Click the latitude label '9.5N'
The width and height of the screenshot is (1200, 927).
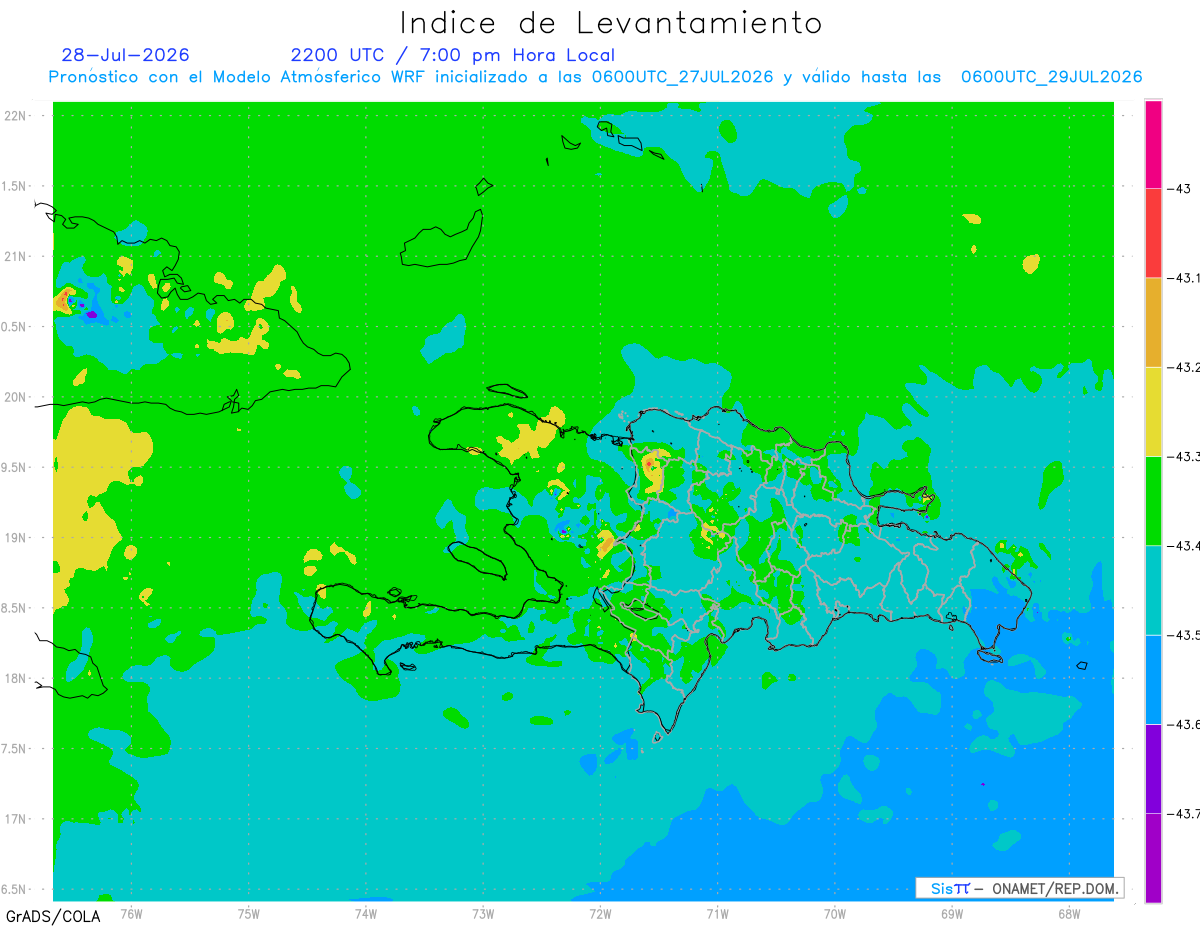(x=15, y=468)
